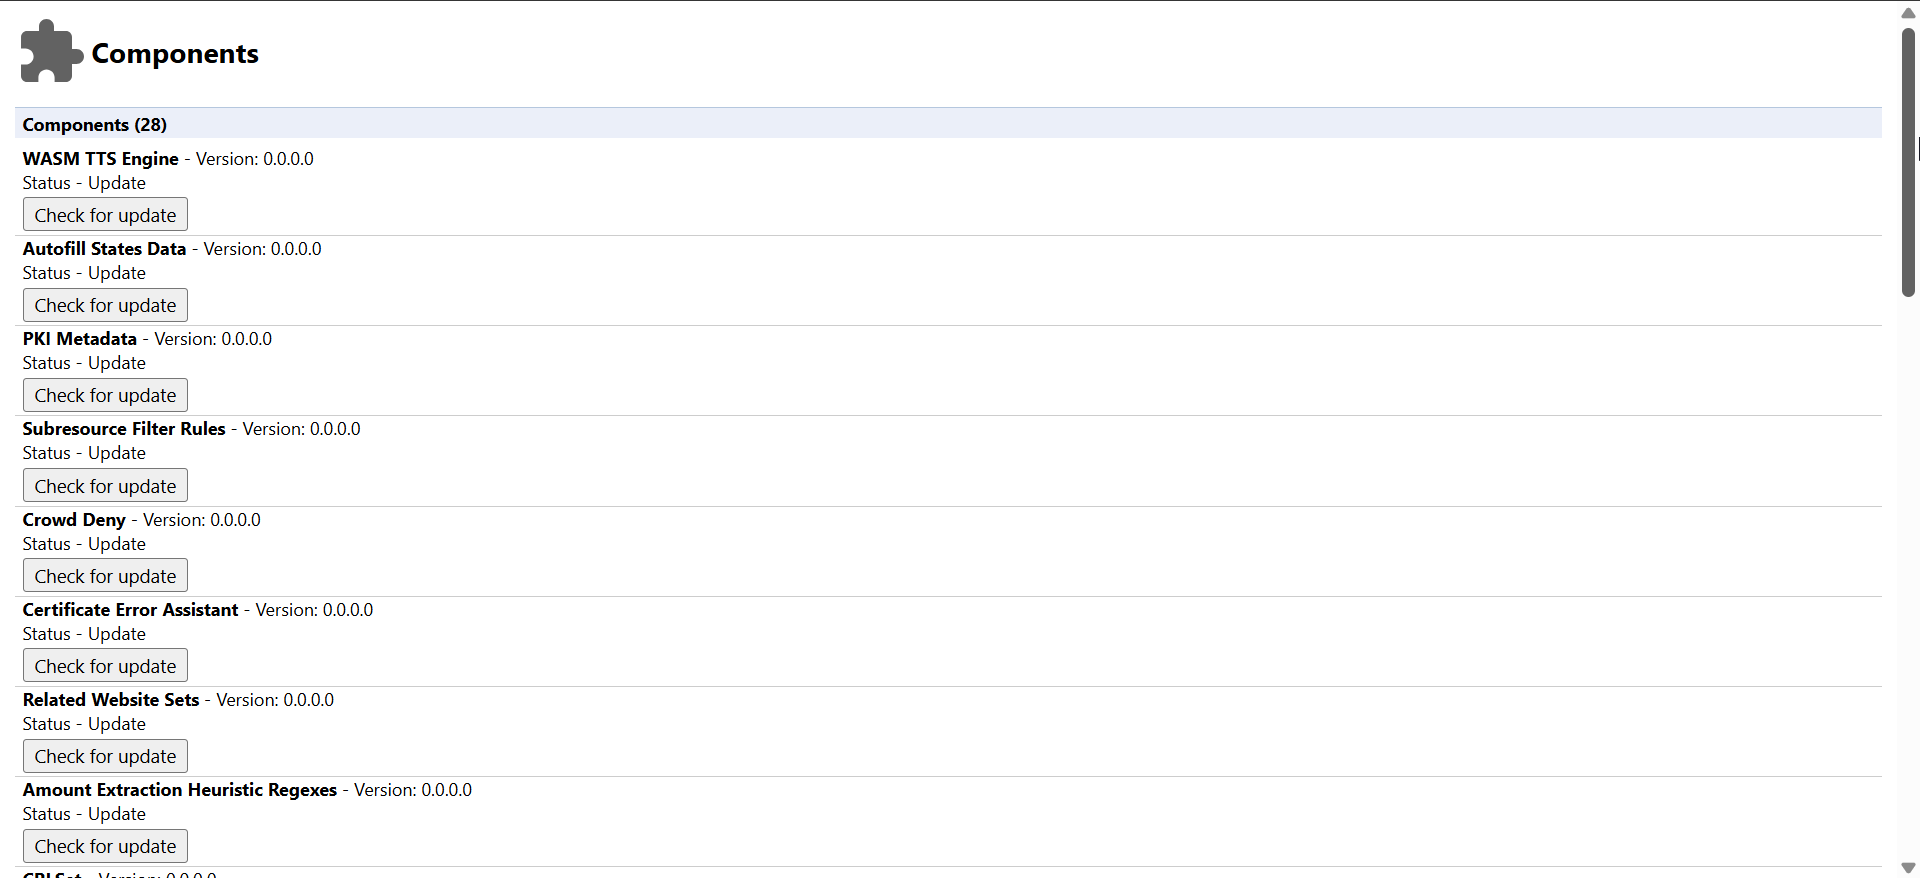This screenshot has height=878, width=1920.
Task: Check for update for Crowd Deny
Action: (x=105, y=576)
